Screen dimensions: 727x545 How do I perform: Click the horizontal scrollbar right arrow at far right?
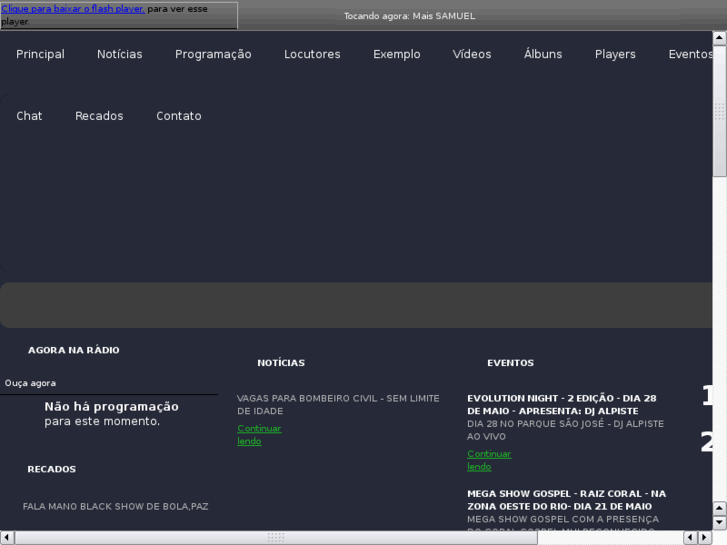click(x=705, y=538)
